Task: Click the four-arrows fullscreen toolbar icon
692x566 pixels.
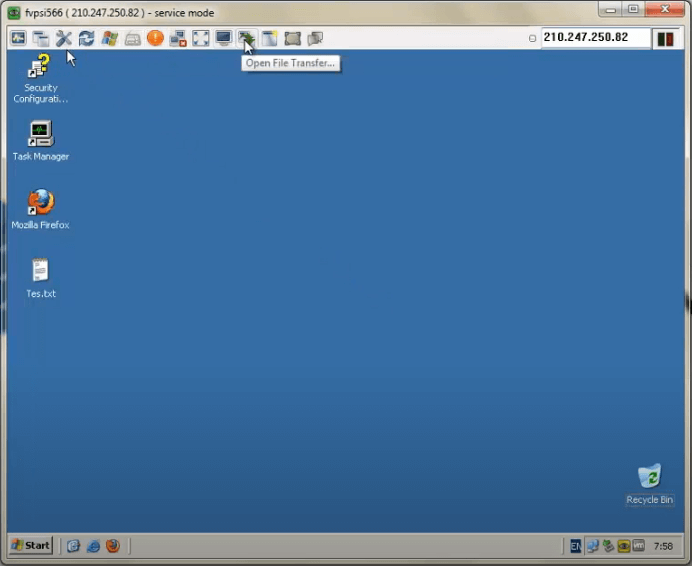Action: click(201, 38)
